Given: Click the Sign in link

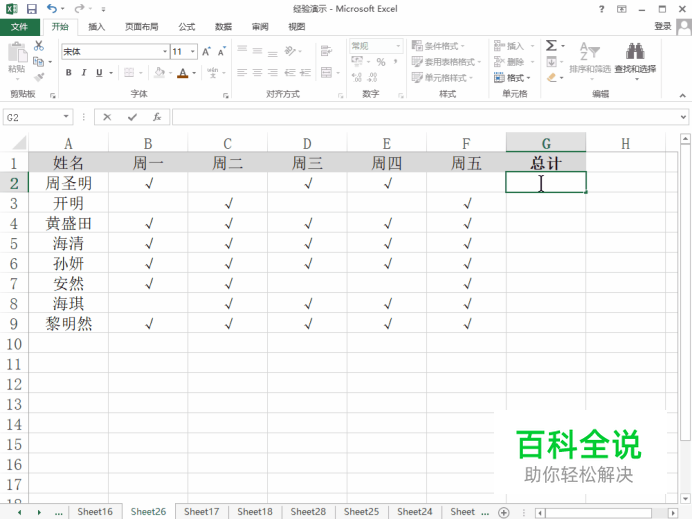Looking at the screenshot, I should [662, 26].
